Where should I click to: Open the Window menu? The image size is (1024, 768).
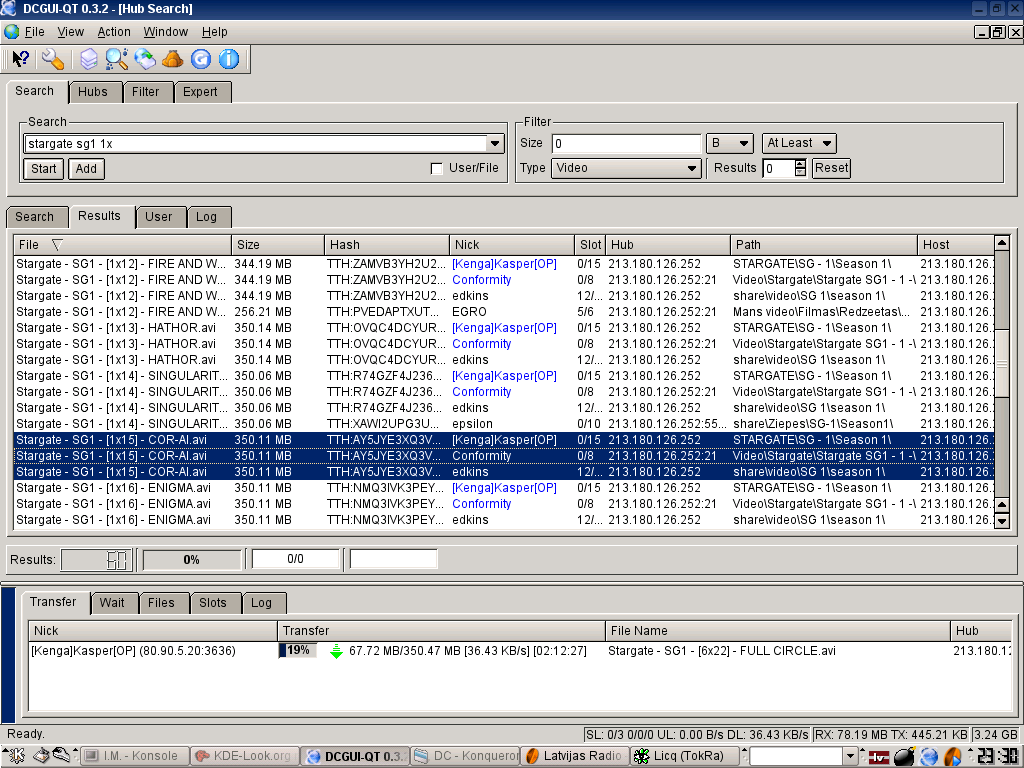(x=165, y=31)
